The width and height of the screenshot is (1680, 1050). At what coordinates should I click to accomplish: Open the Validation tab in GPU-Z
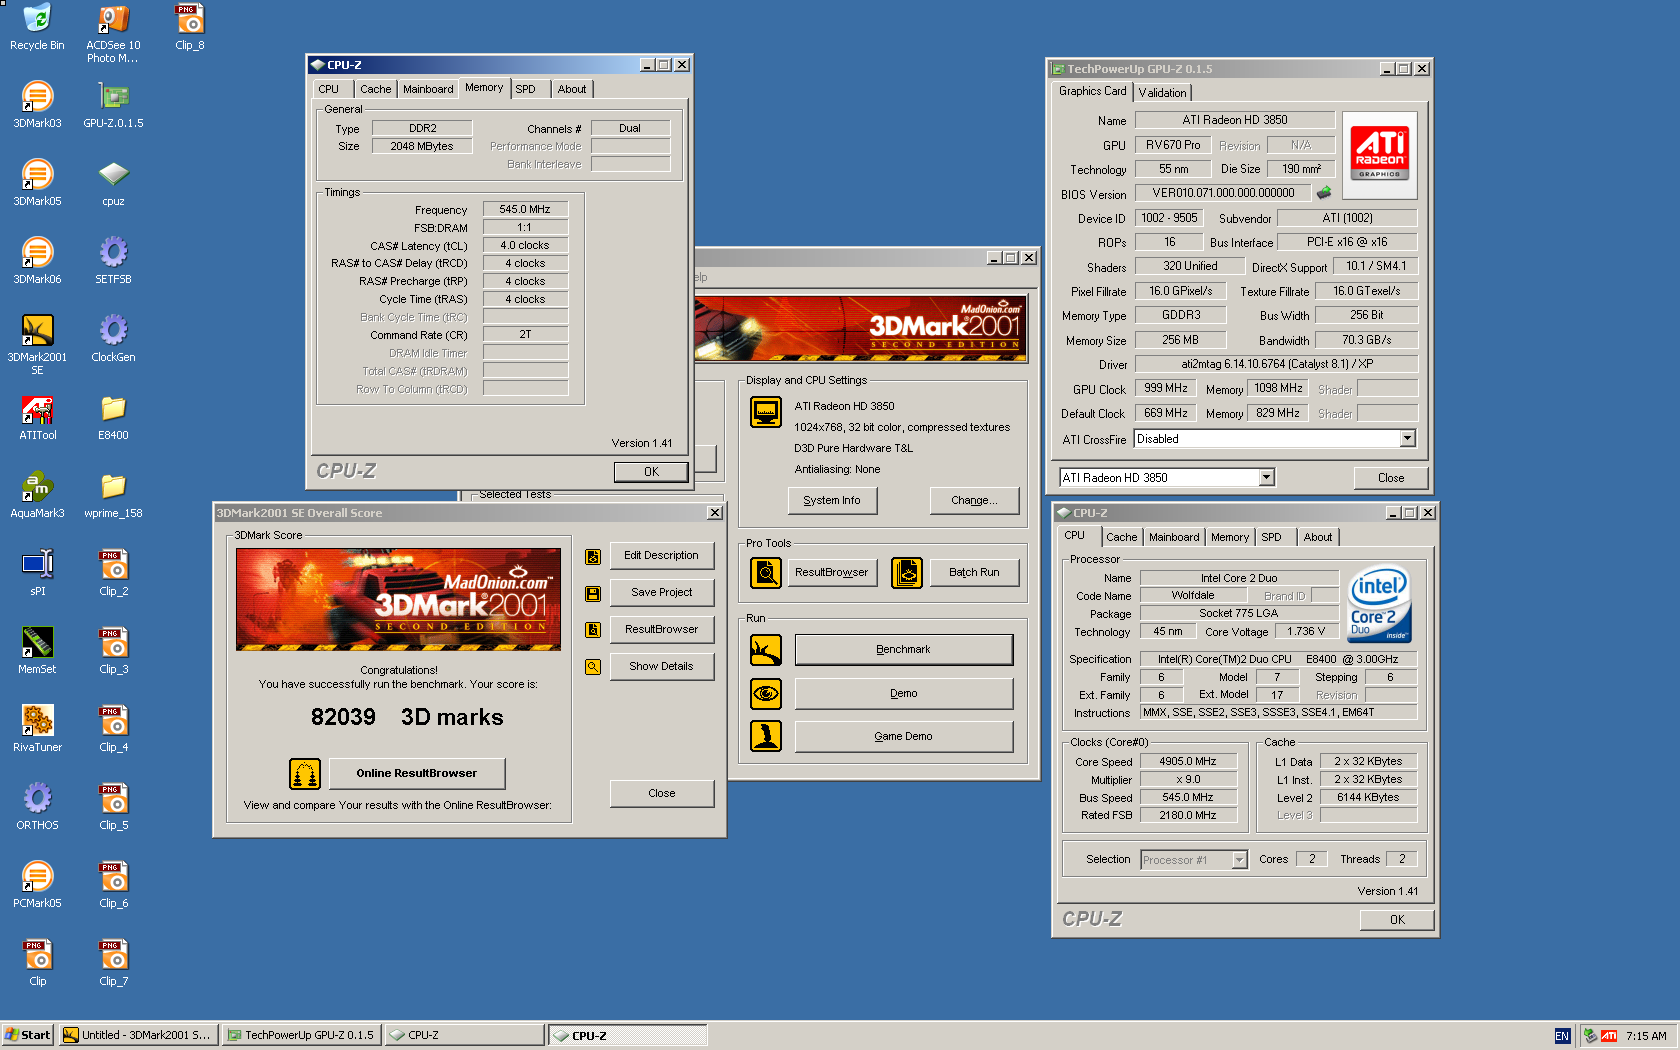pos(1162,92)
